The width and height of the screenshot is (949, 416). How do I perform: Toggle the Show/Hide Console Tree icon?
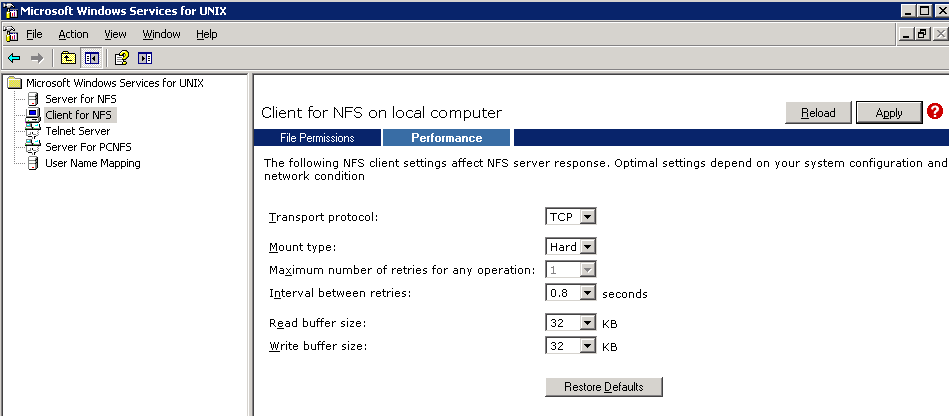(91, 58)
